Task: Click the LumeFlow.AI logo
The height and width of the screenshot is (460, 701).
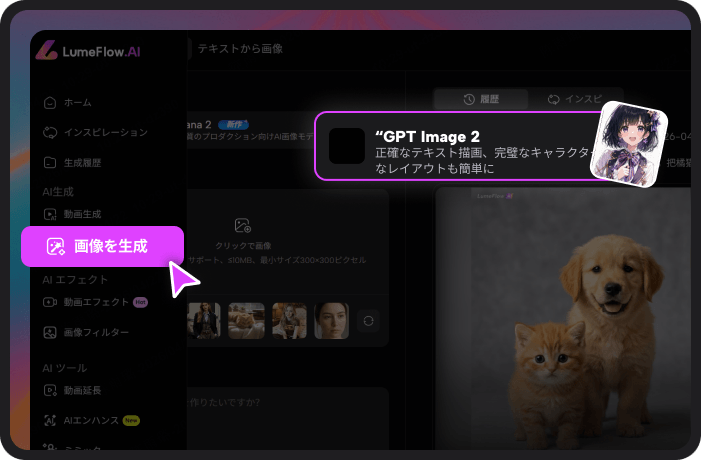Action: (88, 51)
